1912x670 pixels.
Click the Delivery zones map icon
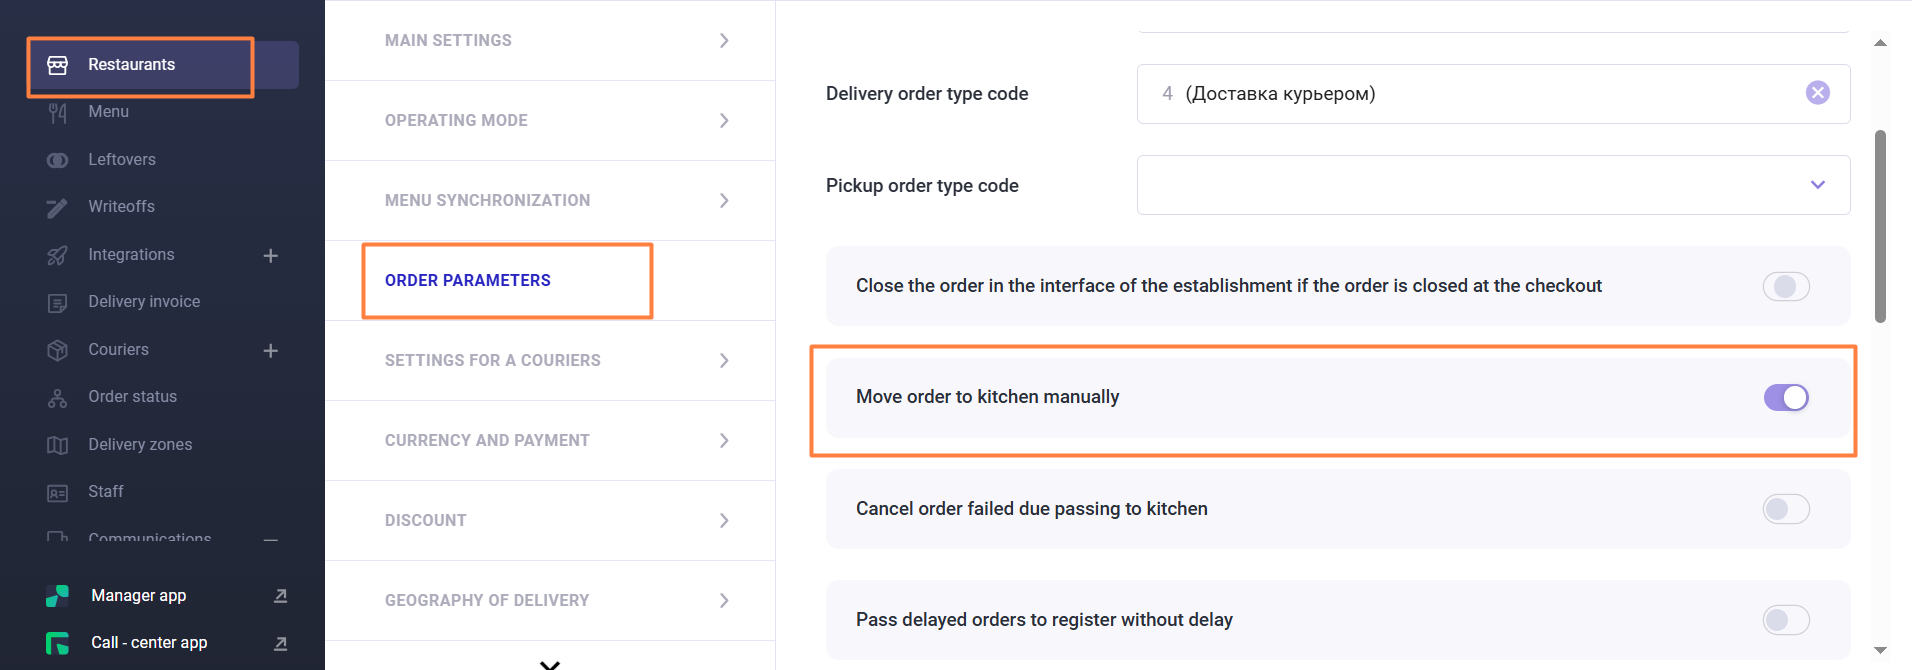pos(58,445)
